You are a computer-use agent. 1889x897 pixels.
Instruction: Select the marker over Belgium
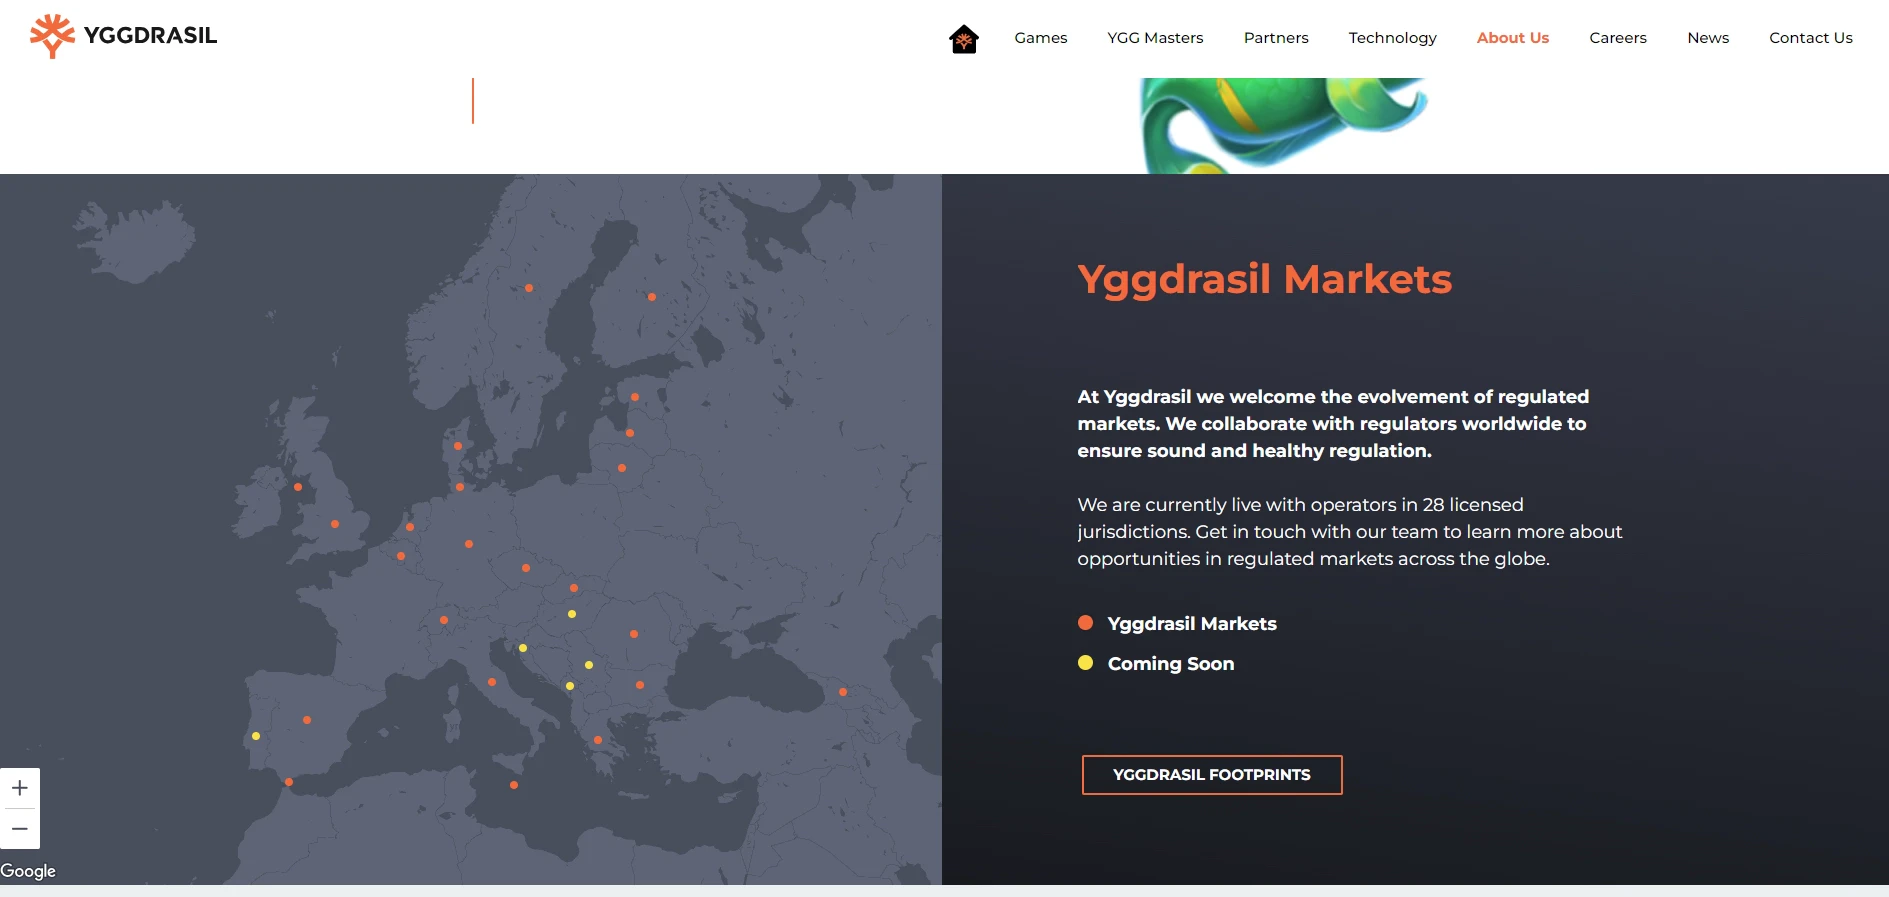click(401, 556)
